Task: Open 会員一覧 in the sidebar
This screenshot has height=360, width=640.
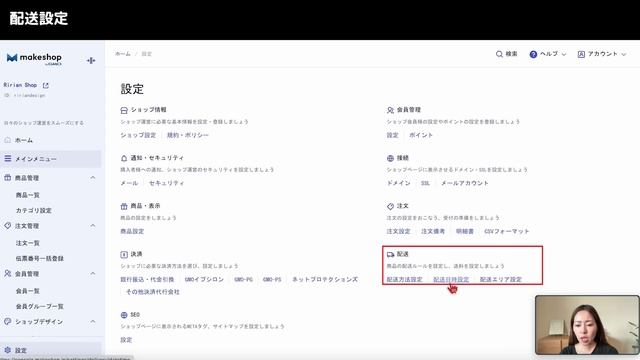Action: coord(28,291)
